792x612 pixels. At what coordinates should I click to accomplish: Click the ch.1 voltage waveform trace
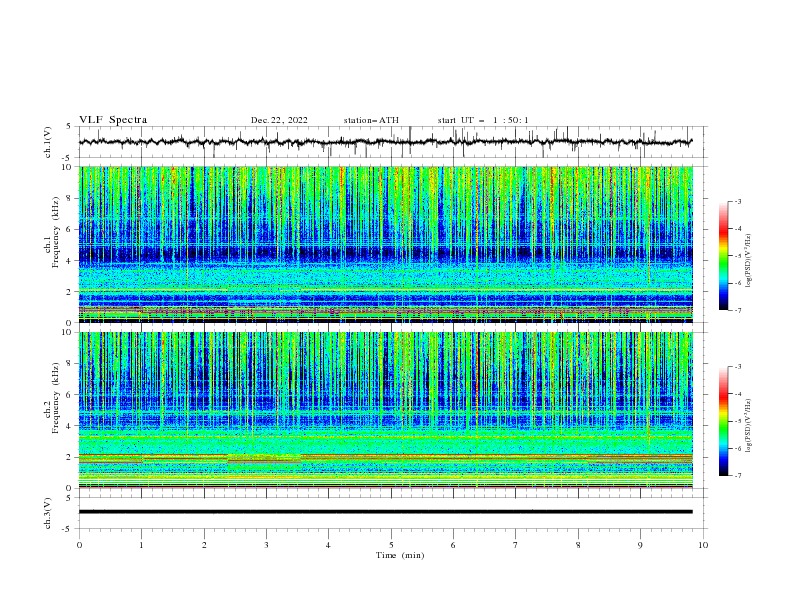point(385,142)
